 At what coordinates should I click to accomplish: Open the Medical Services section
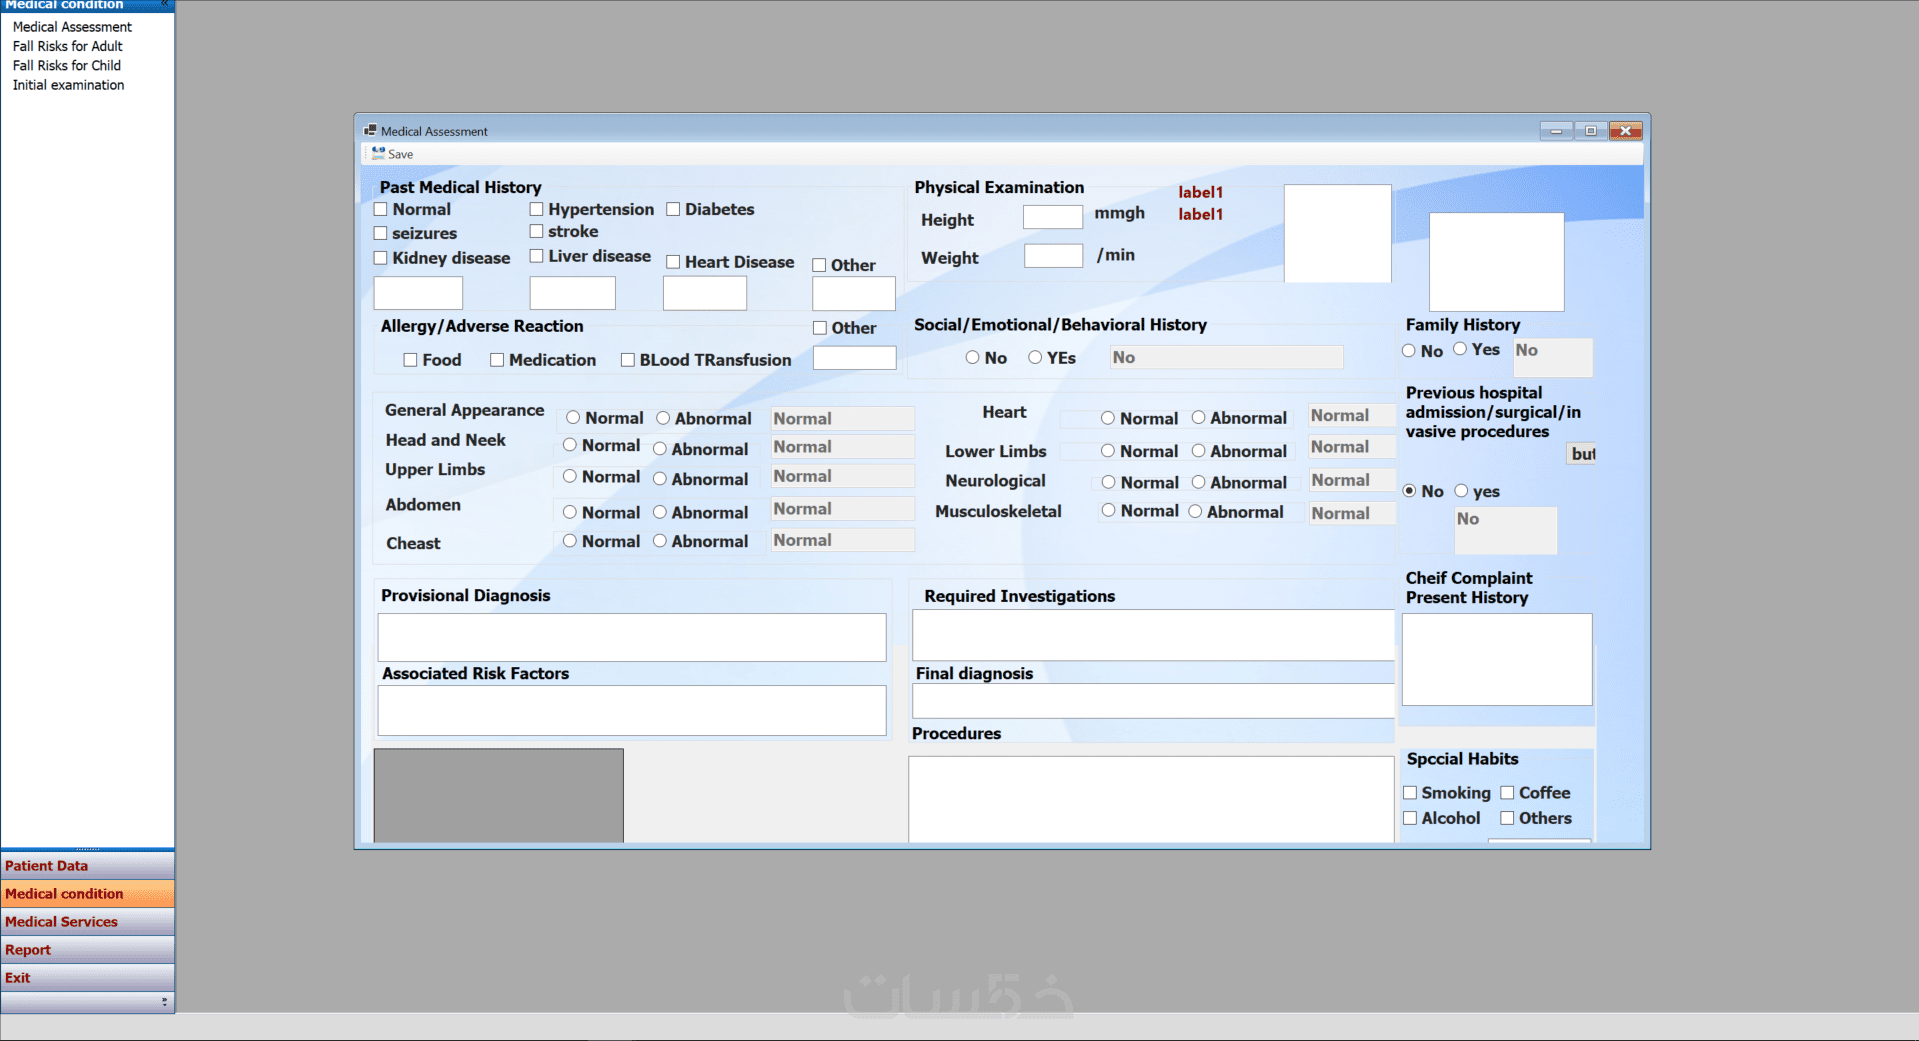click(88, 922)
